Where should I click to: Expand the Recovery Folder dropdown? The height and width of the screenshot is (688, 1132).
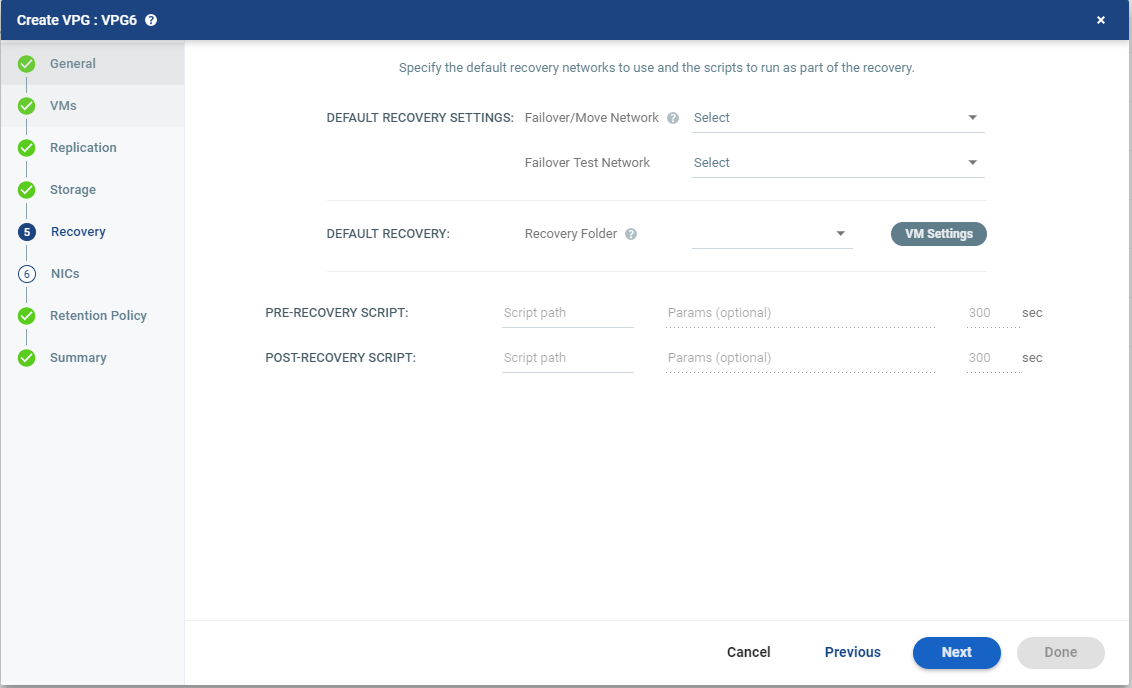tap(772, 233)
